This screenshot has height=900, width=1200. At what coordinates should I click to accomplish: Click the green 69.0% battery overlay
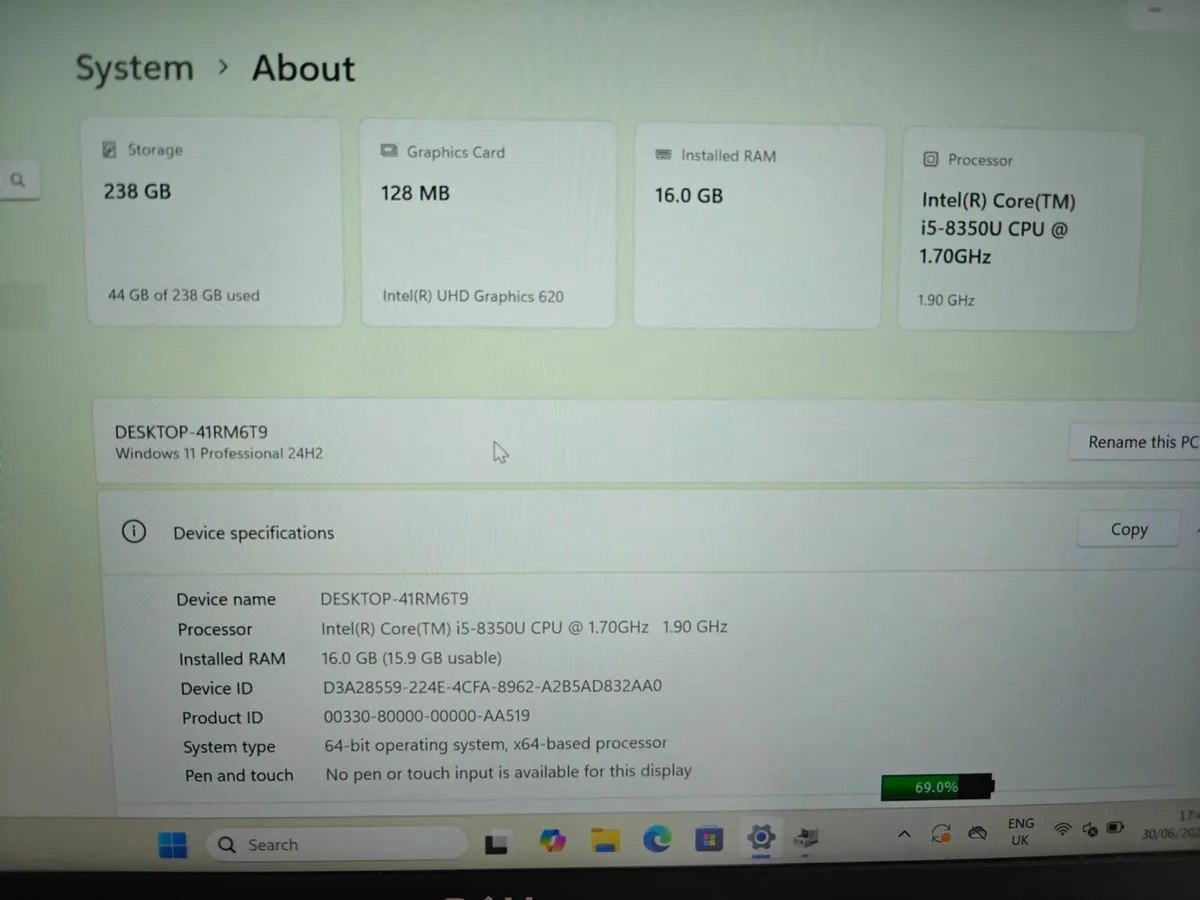tap(937, 787)
